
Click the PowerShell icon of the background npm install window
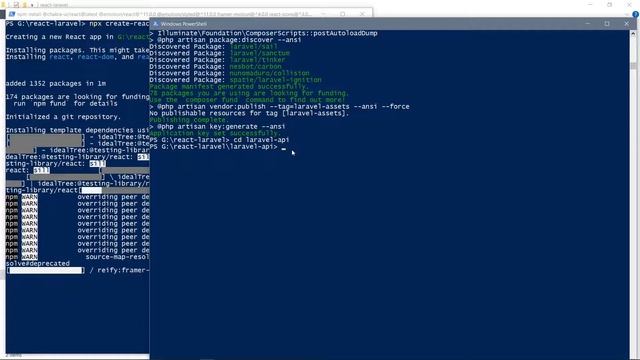pos(12,14)
